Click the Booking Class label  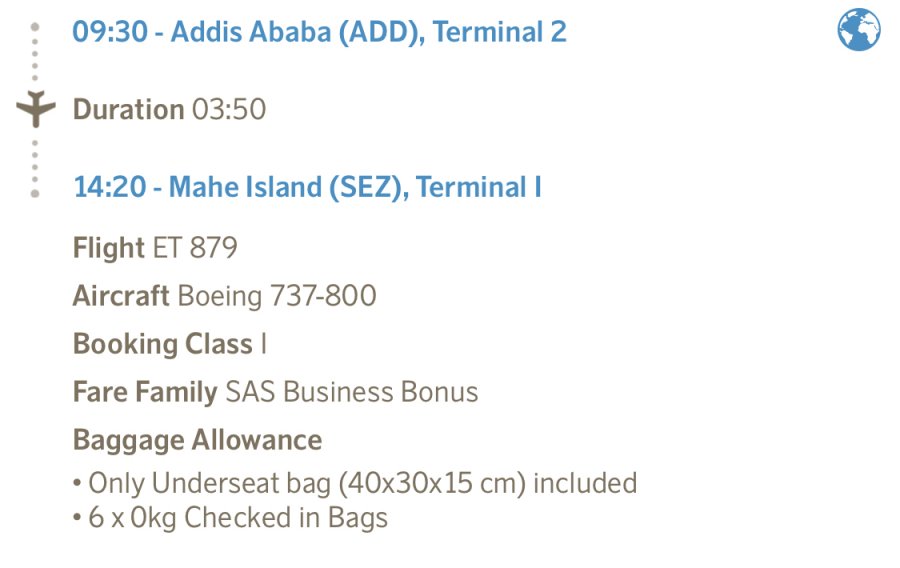point(162,344)
